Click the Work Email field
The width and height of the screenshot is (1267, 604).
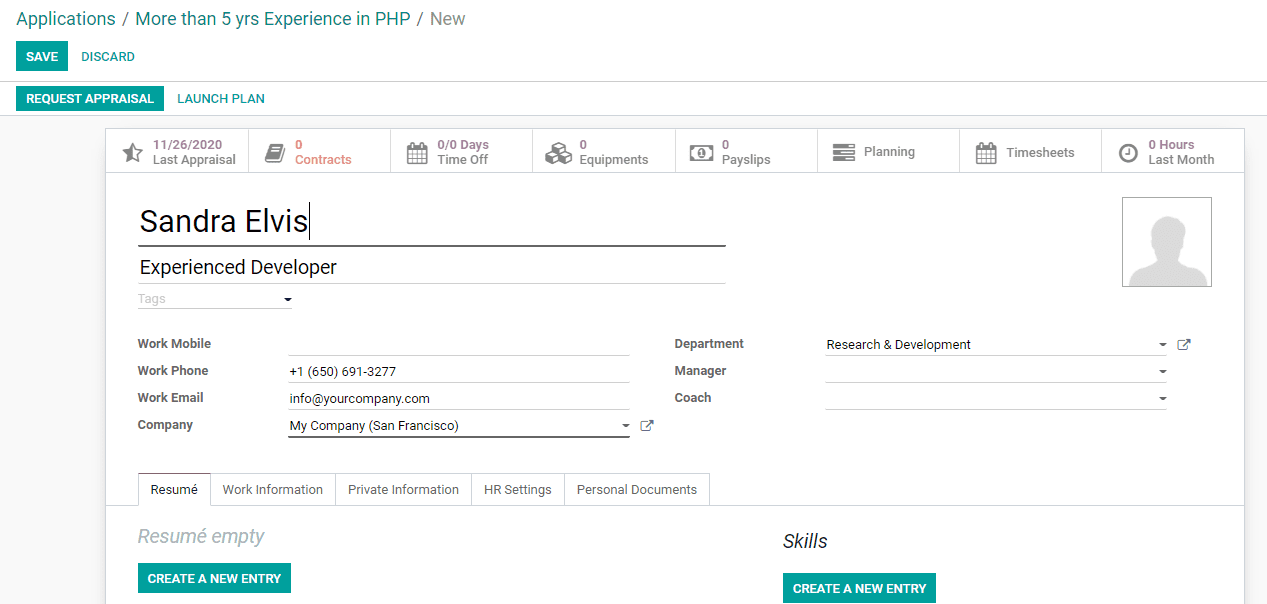(459, 398)
